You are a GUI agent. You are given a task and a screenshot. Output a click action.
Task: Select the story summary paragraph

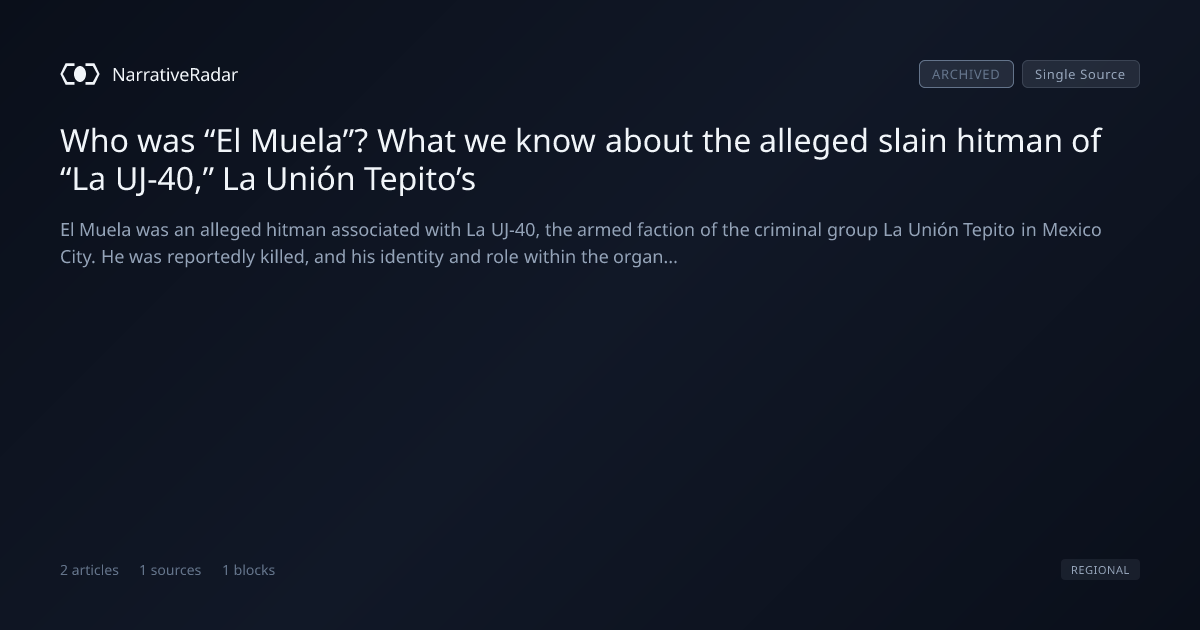coord(581,243)
